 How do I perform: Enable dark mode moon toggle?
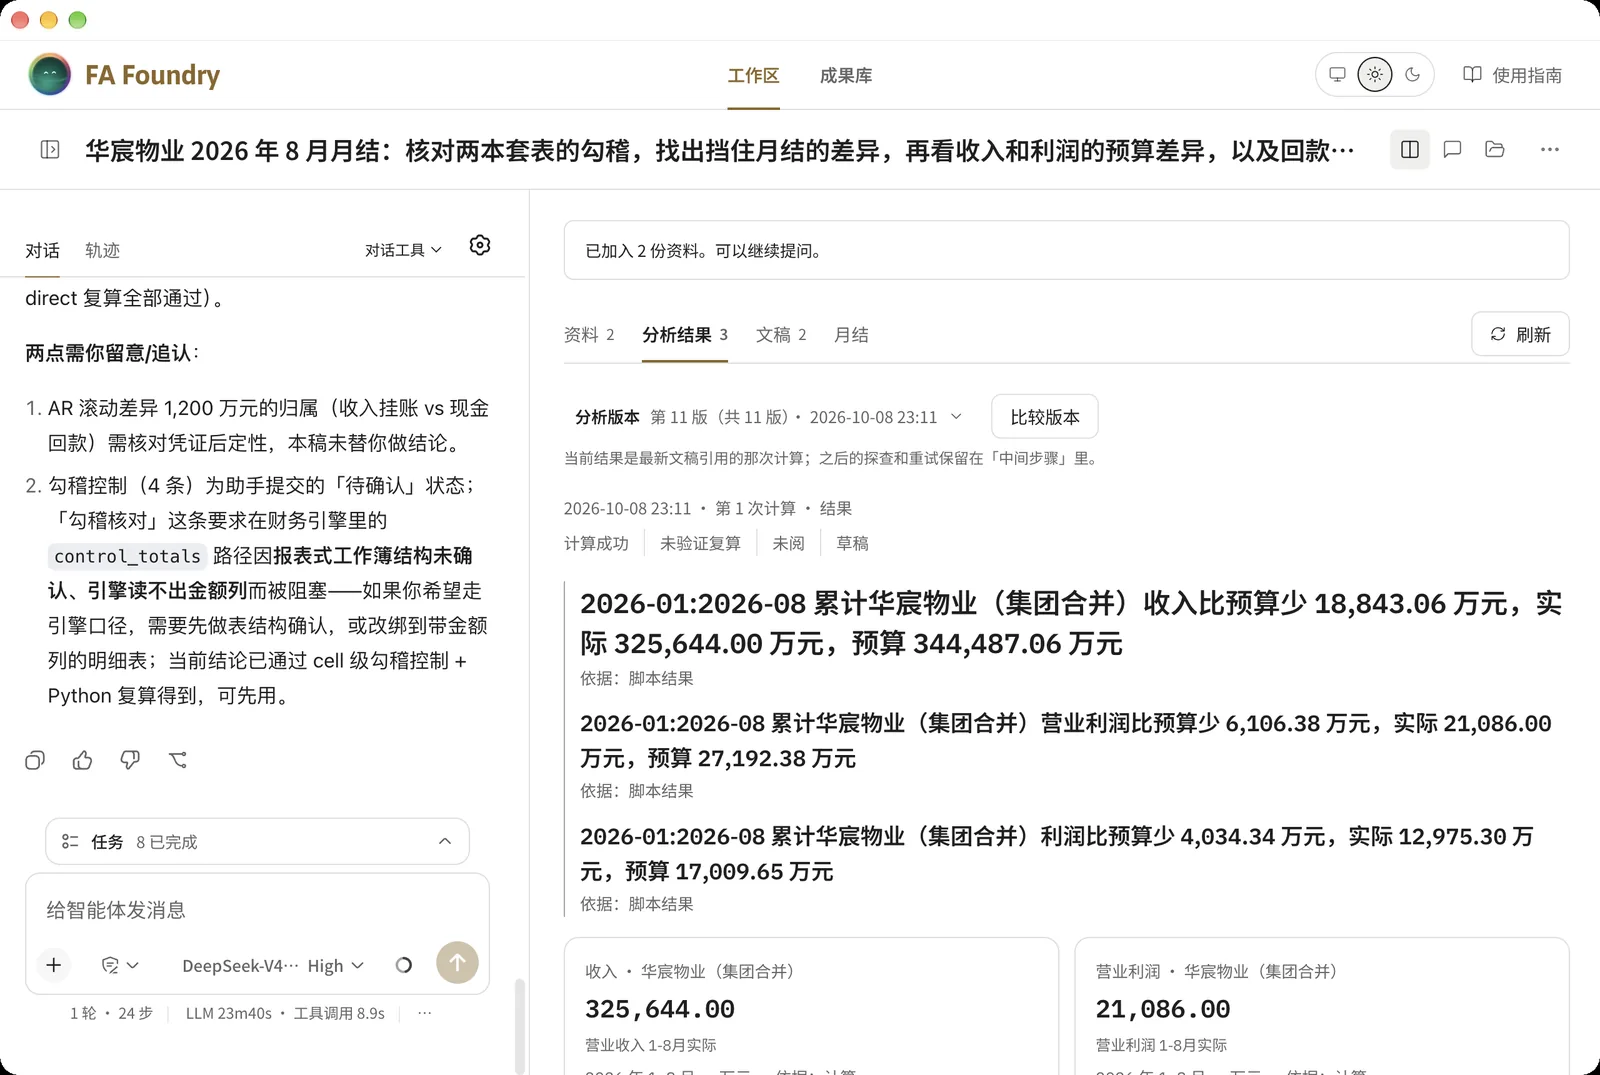coord(1413,75)
